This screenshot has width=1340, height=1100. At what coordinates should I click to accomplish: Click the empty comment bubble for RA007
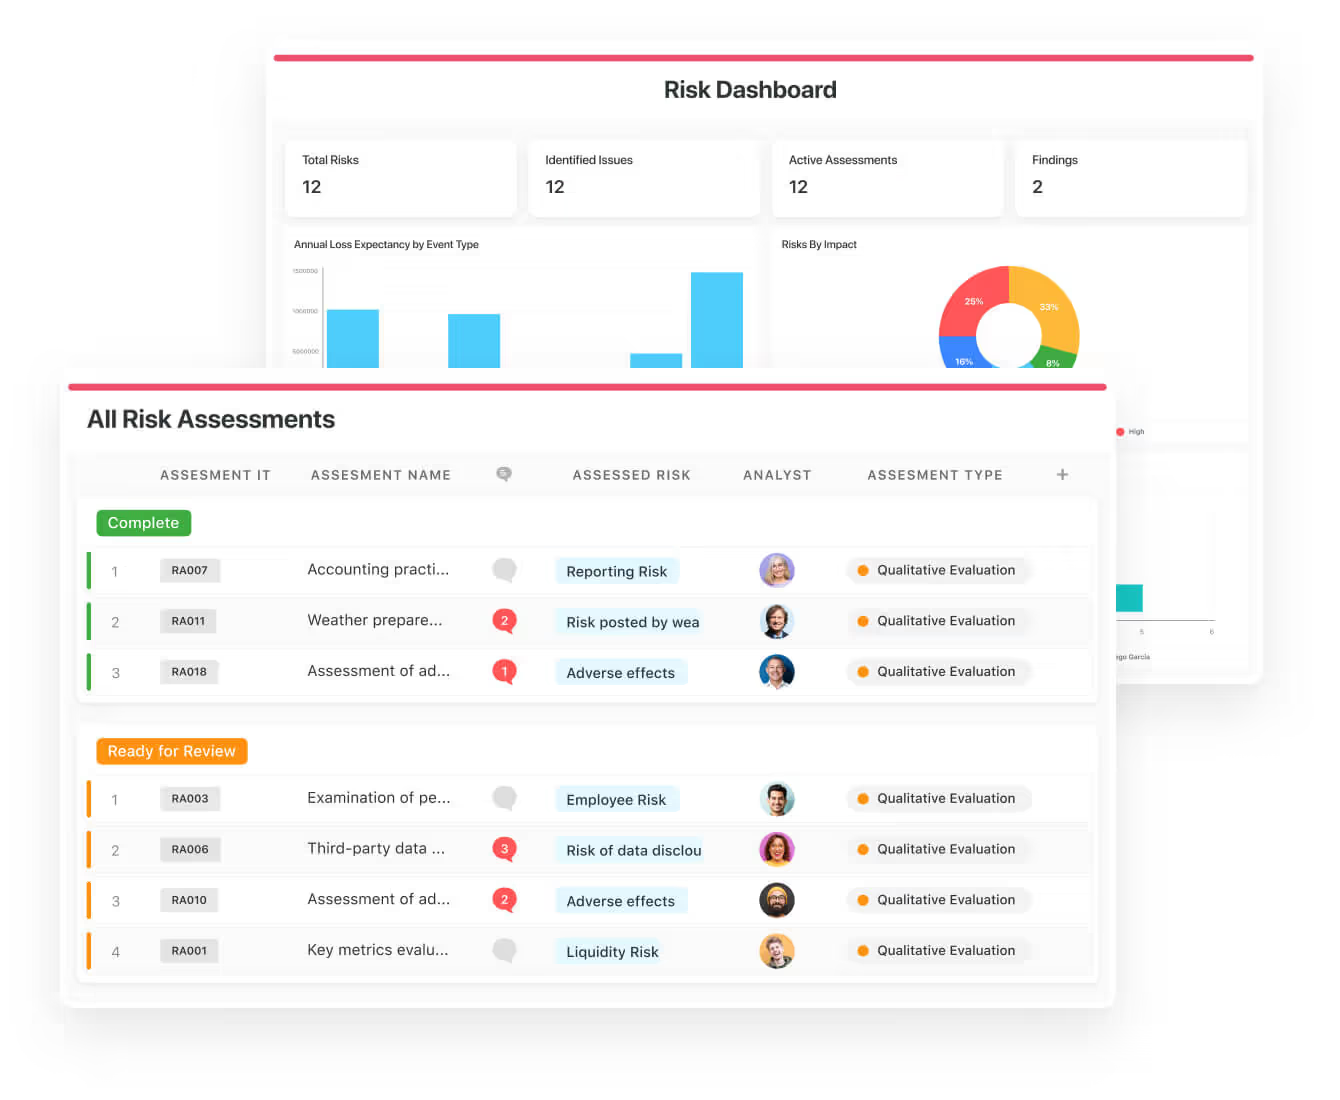504,570
